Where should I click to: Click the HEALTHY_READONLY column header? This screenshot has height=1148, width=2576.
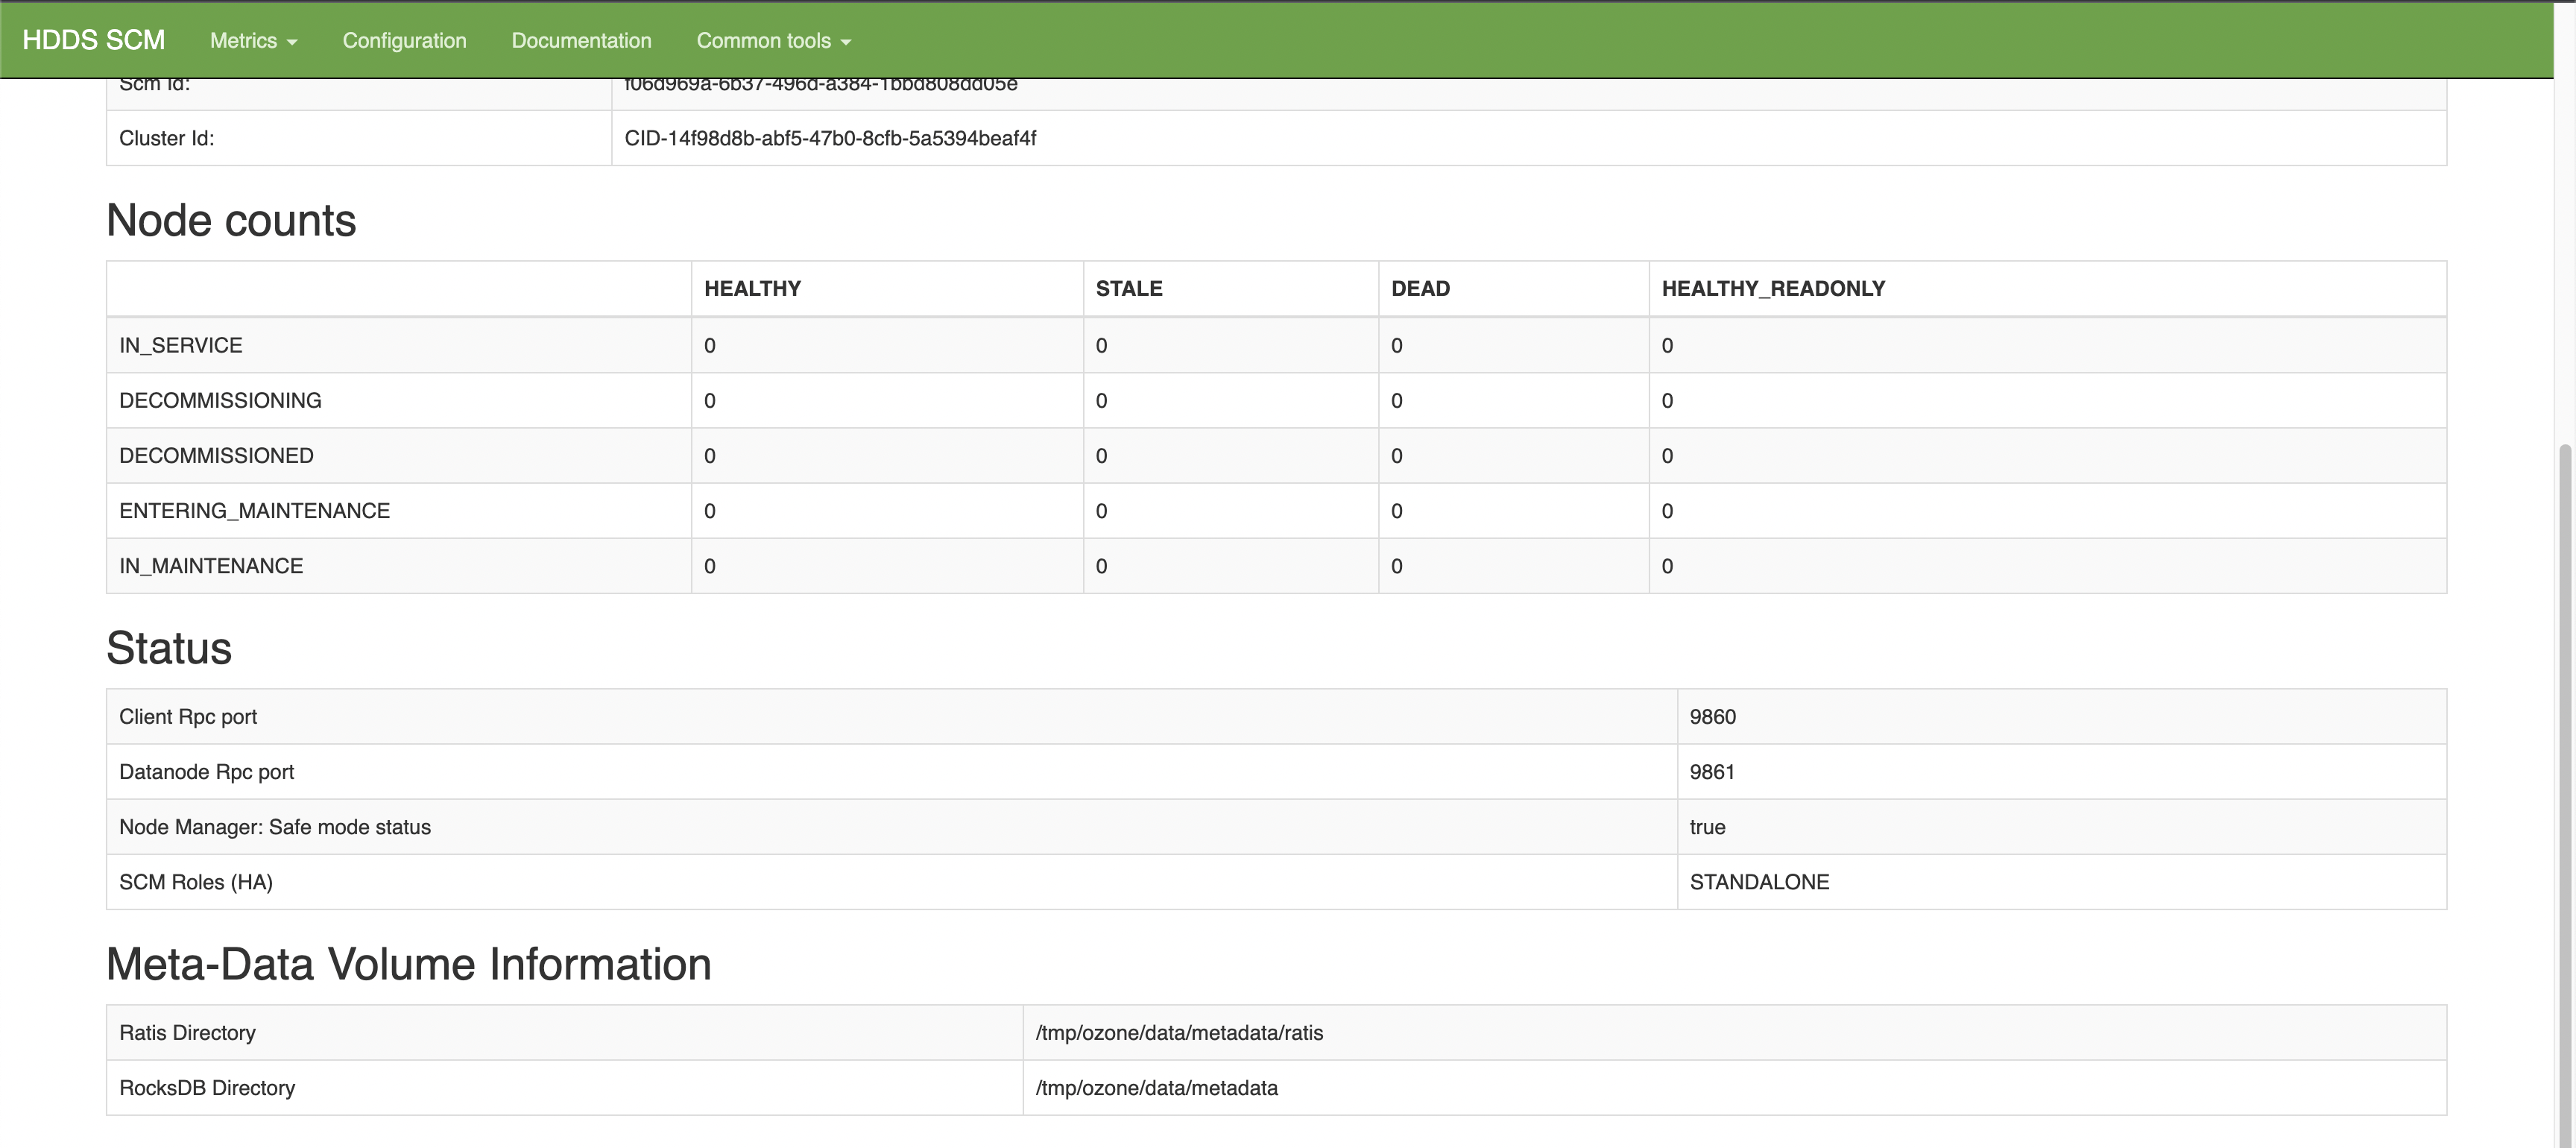coord(1773,289)
